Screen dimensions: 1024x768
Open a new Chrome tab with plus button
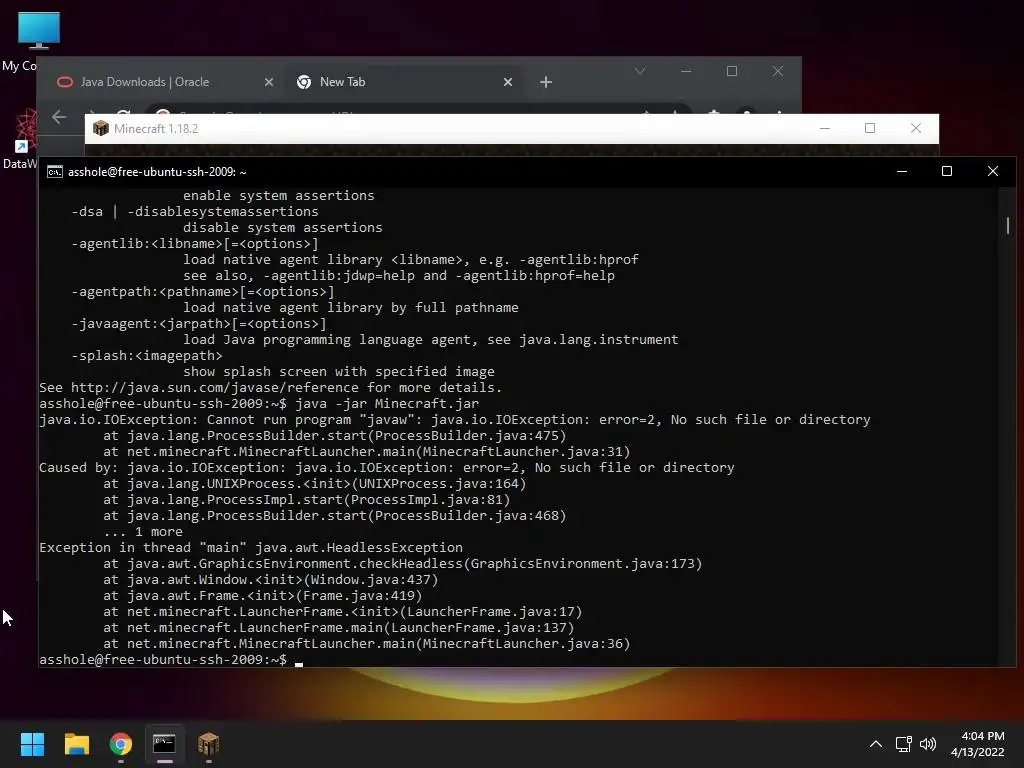point(546,82)
